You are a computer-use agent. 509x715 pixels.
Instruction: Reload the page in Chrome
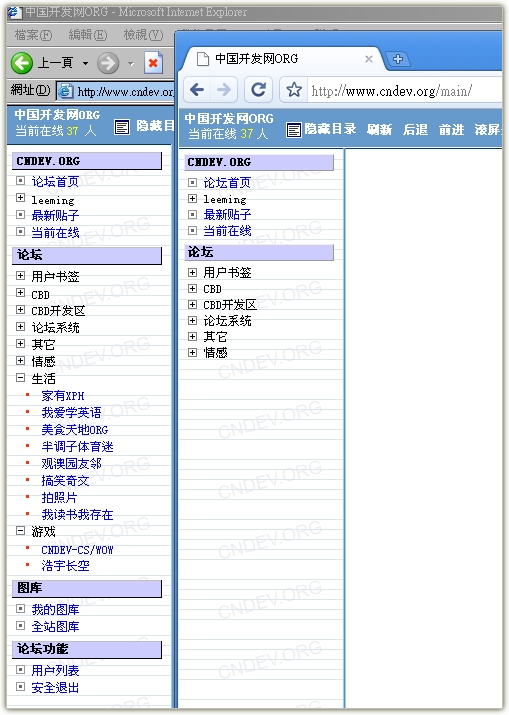point(259,90)
